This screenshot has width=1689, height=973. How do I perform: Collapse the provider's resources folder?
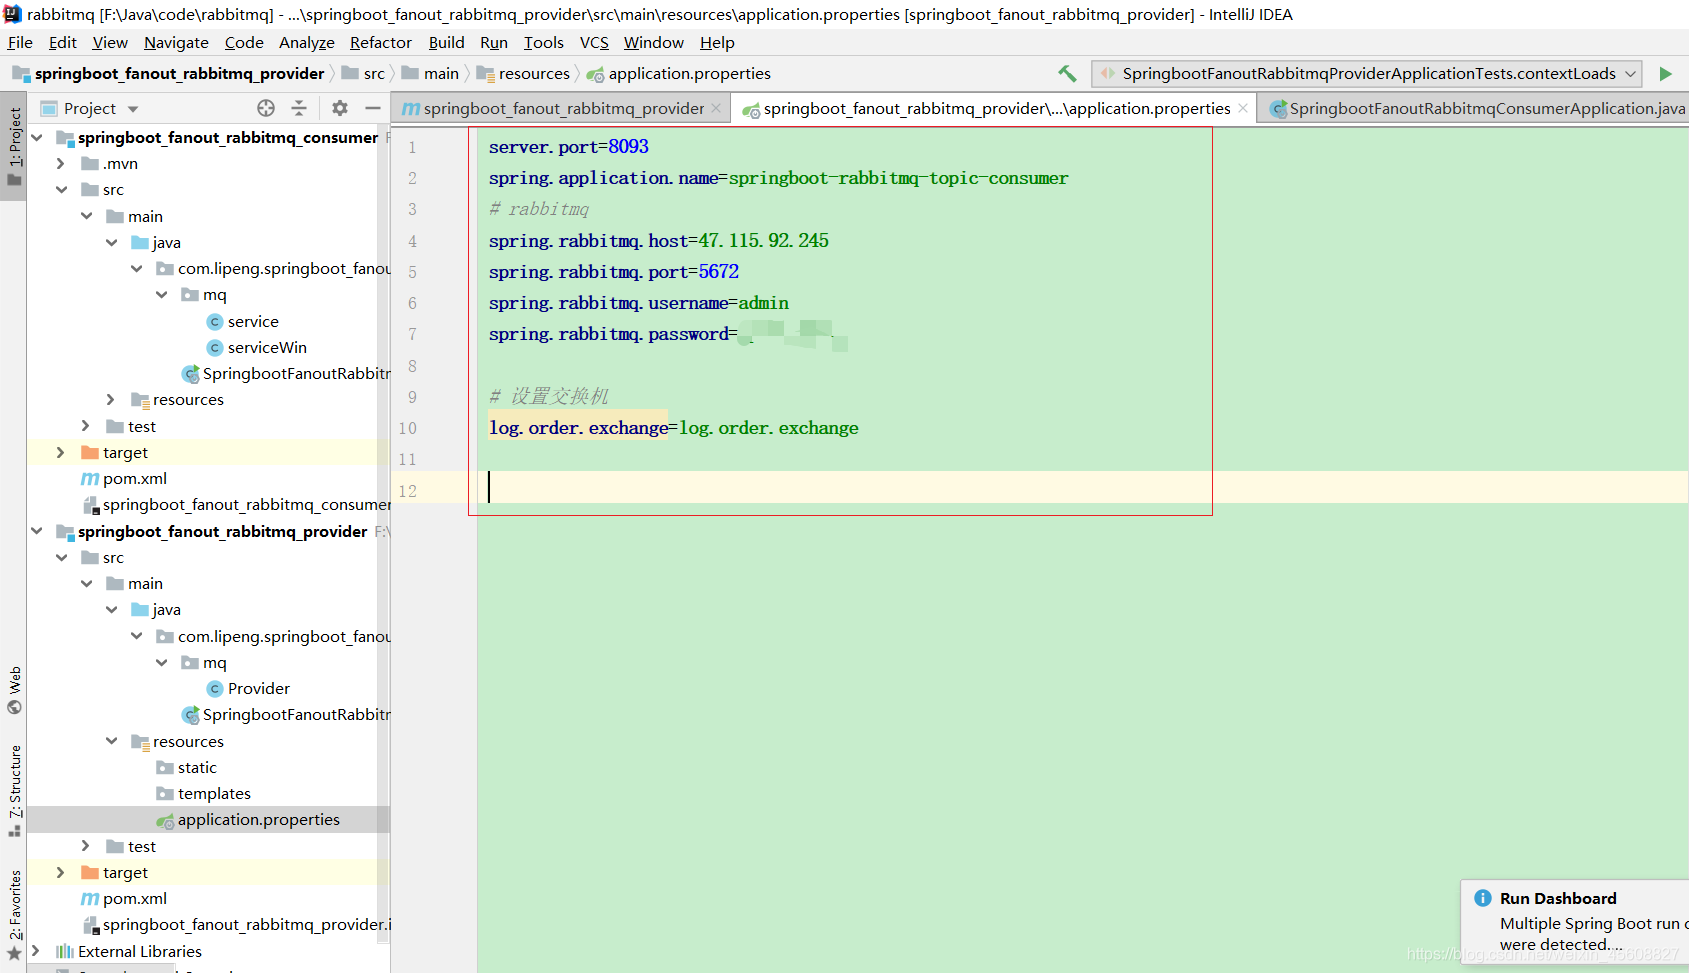[x=111, y=741]
